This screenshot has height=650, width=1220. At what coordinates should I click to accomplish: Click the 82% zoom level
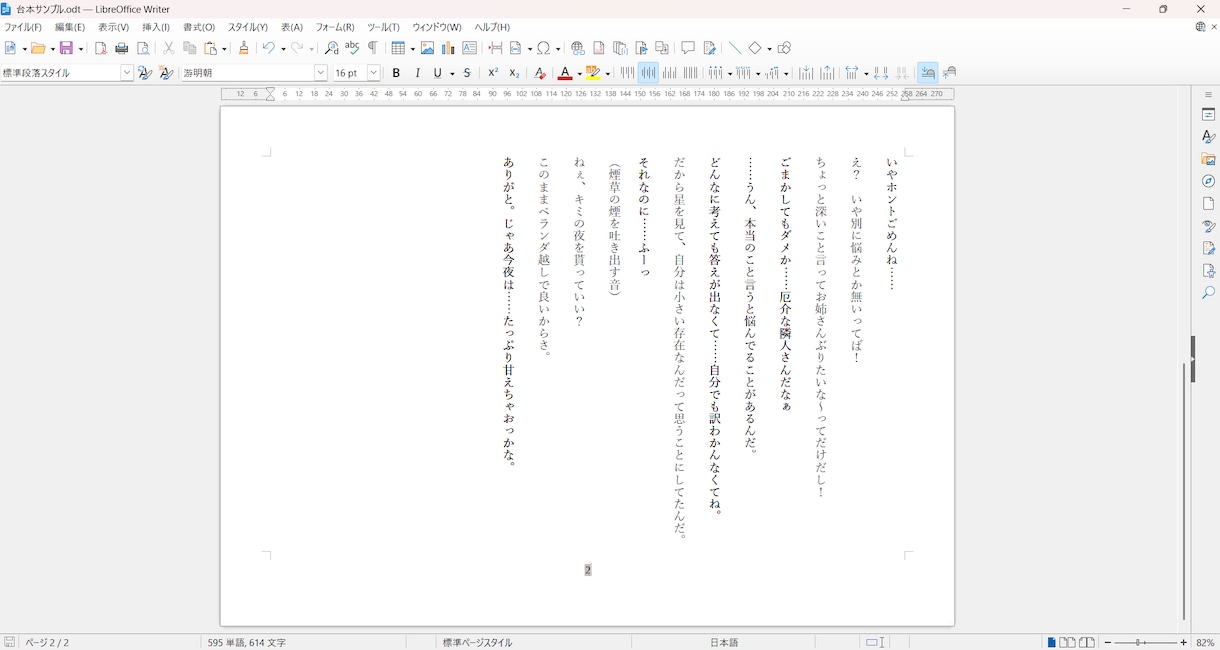click(1206, 643)
